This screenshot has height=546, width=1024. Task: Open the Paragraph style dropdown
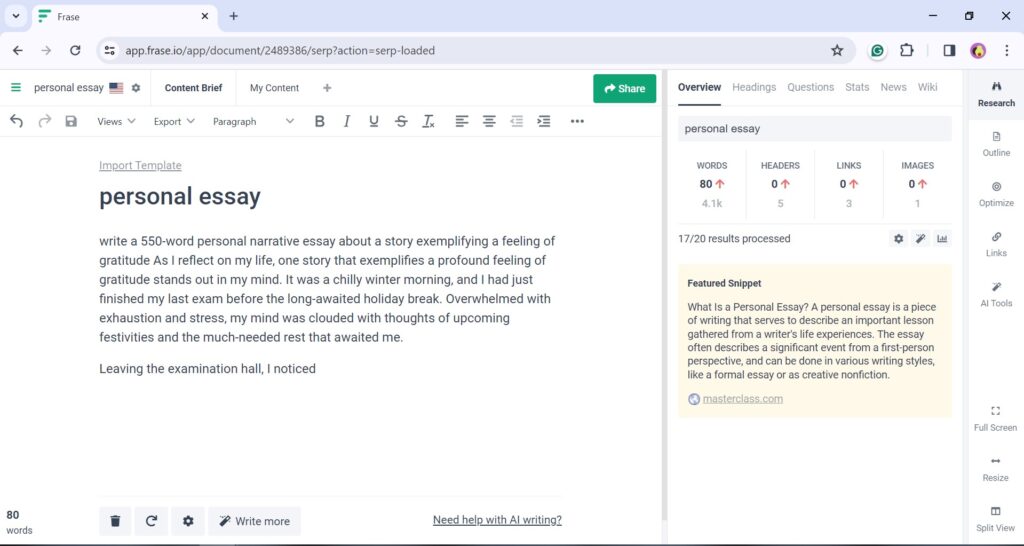(x=253, y=121)
